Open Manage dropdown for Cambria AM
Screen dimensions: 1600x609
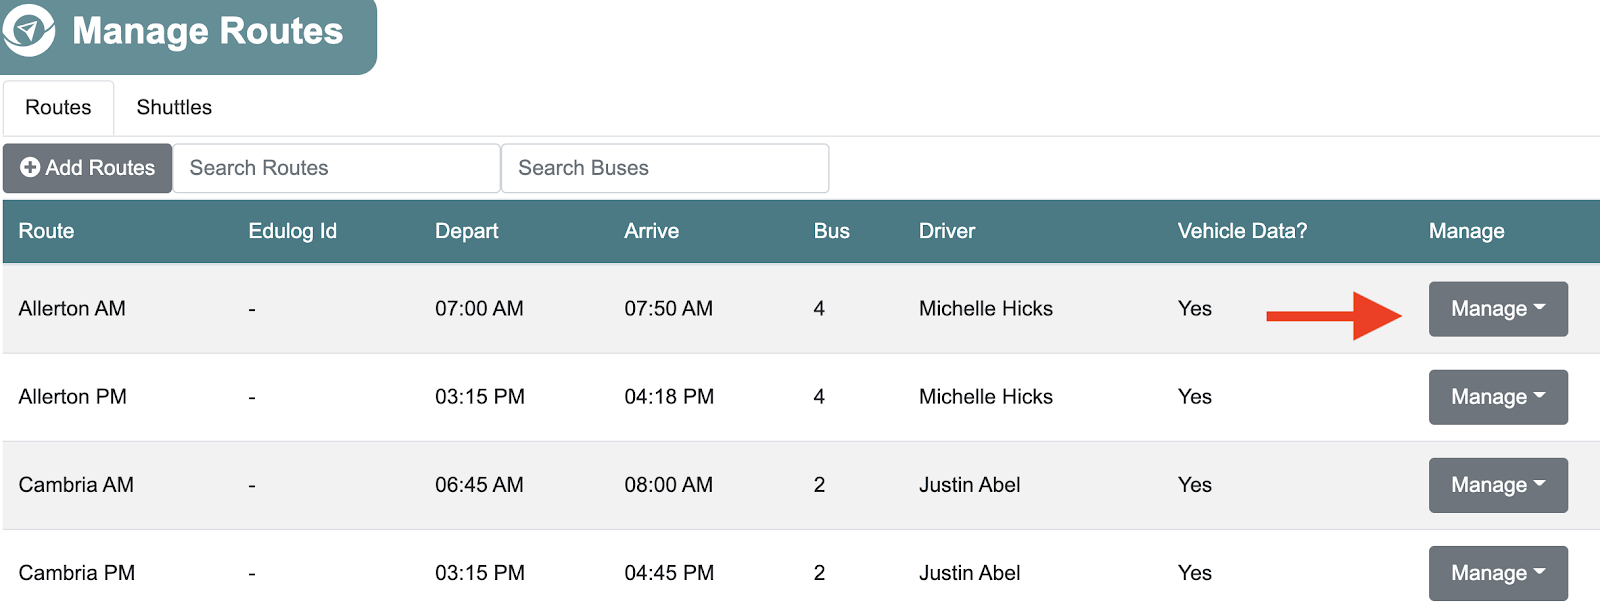point(1497,485)
